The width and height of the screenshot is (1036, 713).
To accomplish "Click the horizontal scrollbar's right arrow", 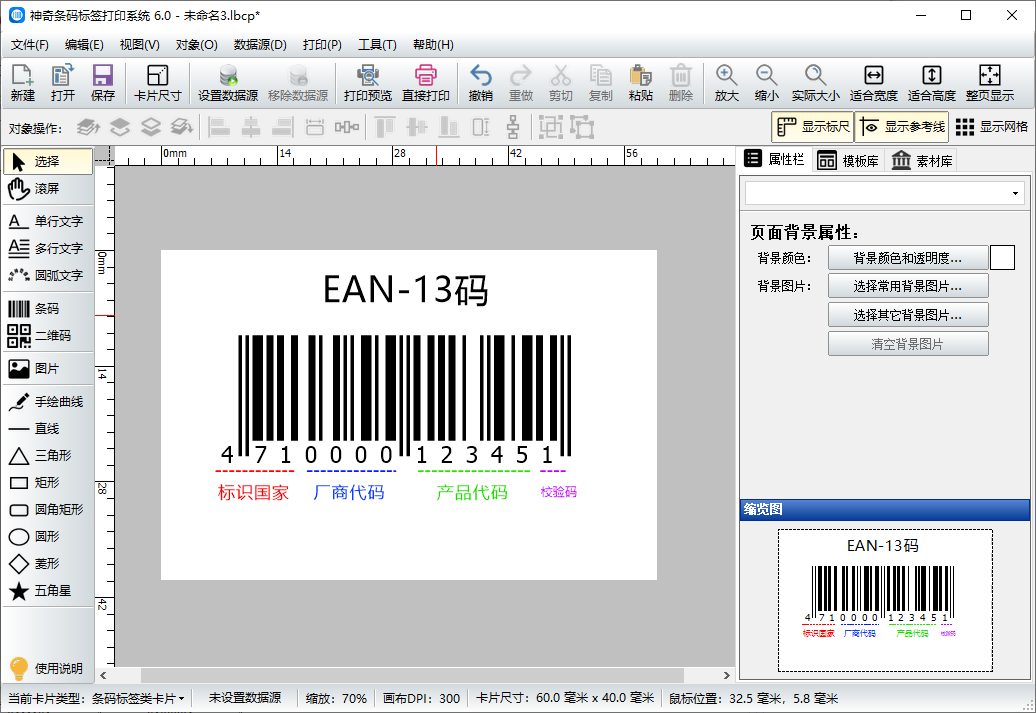I will click(727, 675).
